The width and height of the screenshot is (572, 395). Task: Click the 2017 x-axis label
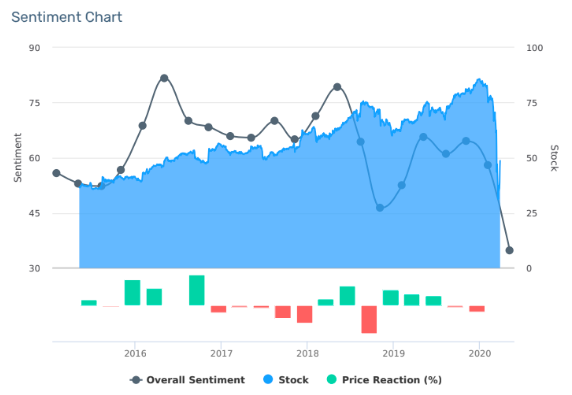221,353
